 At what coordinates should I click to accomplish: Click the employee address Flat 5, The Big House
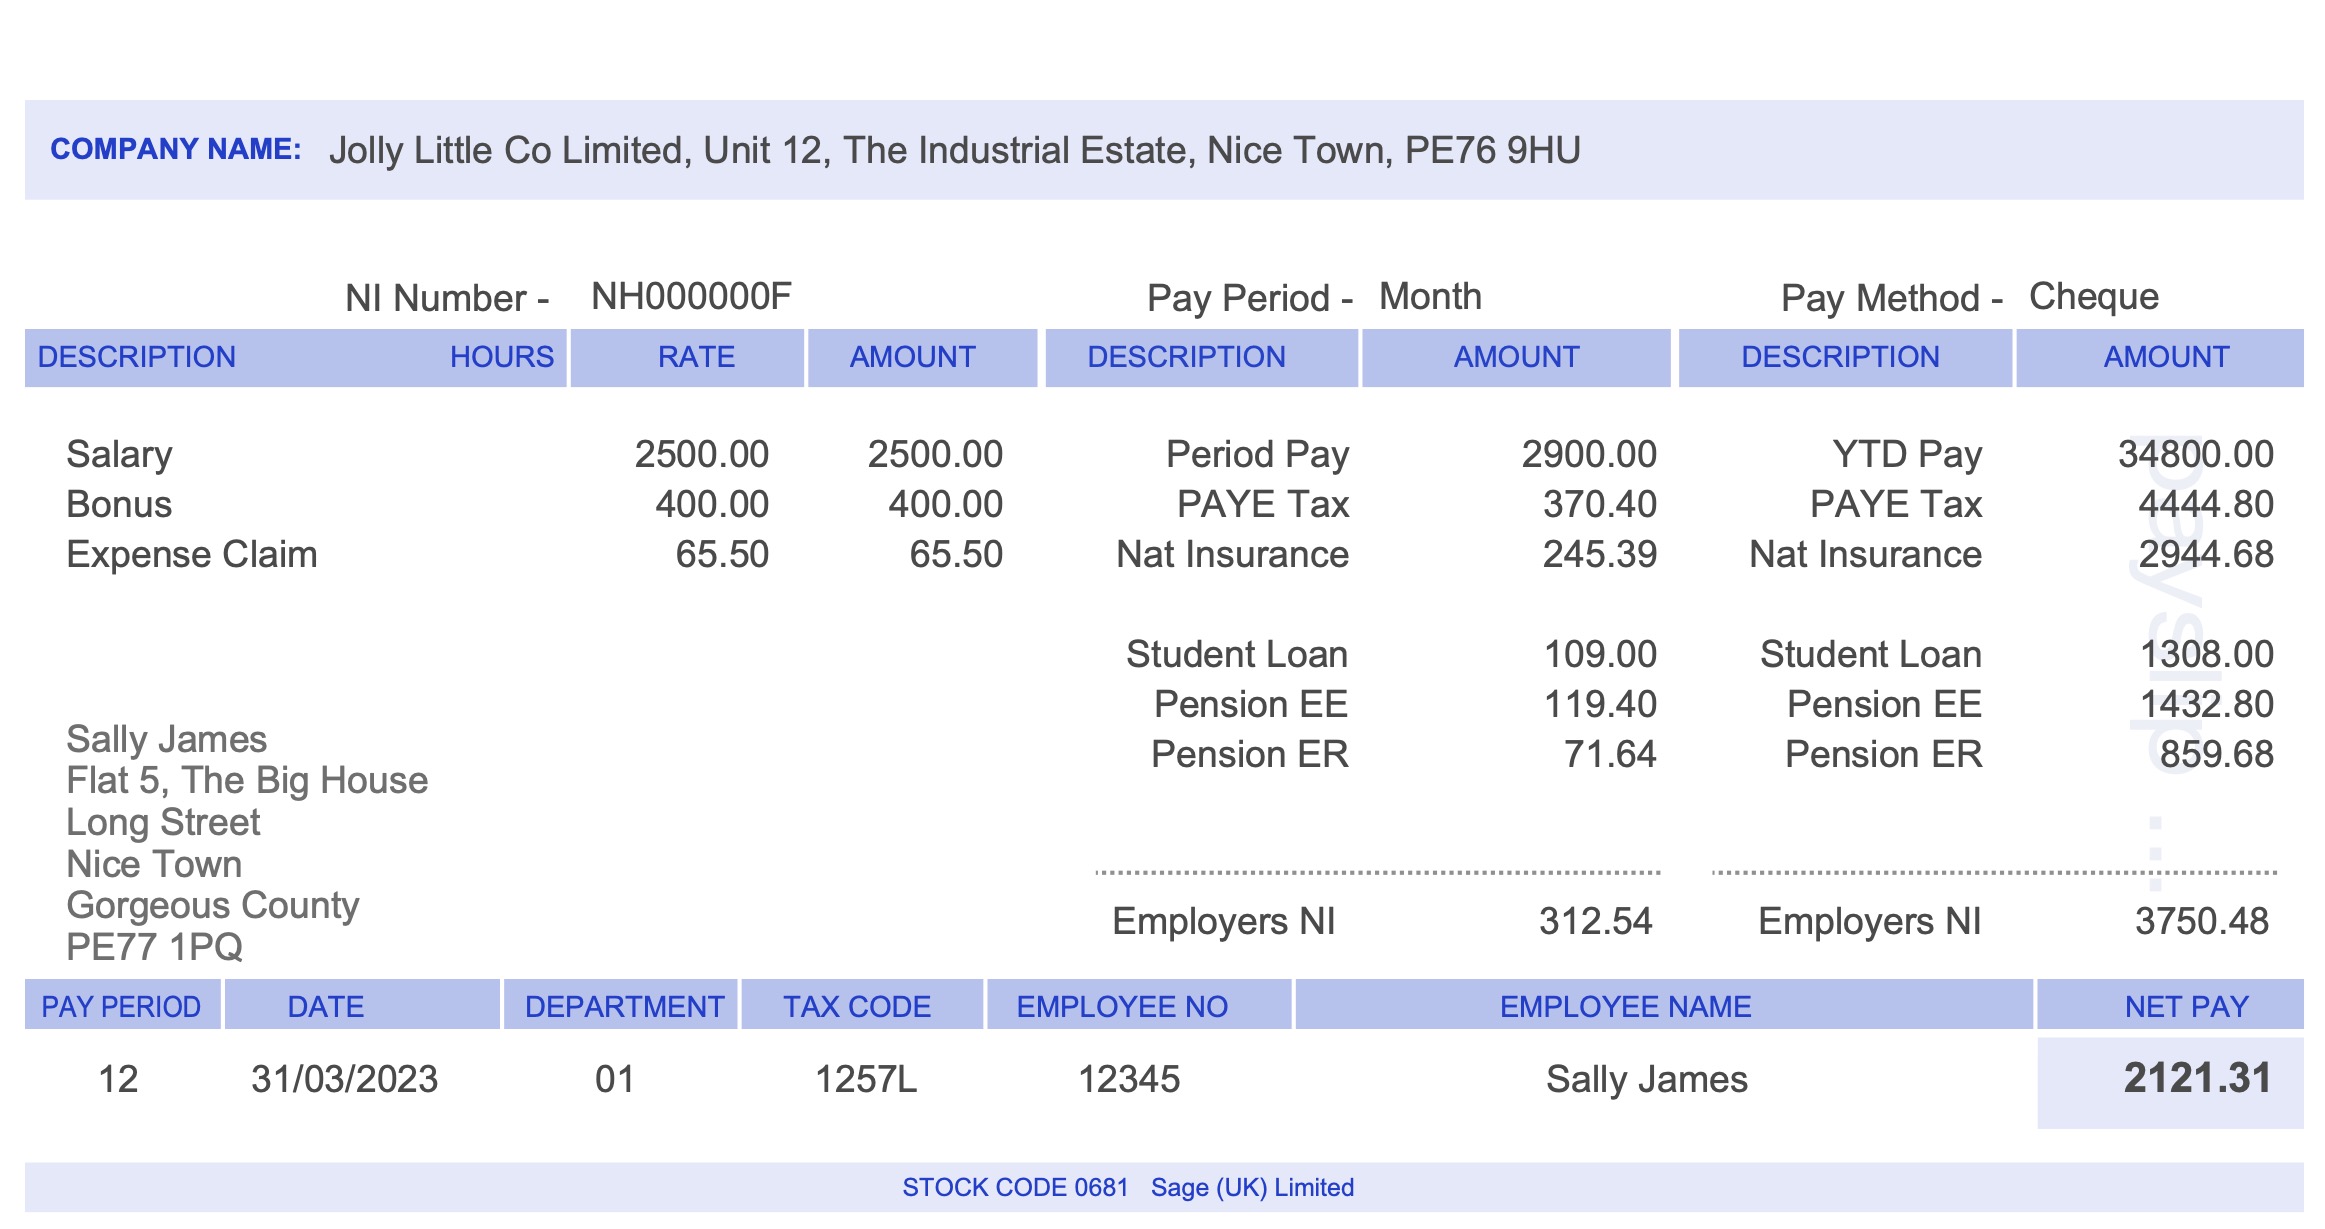click(246, 780)
